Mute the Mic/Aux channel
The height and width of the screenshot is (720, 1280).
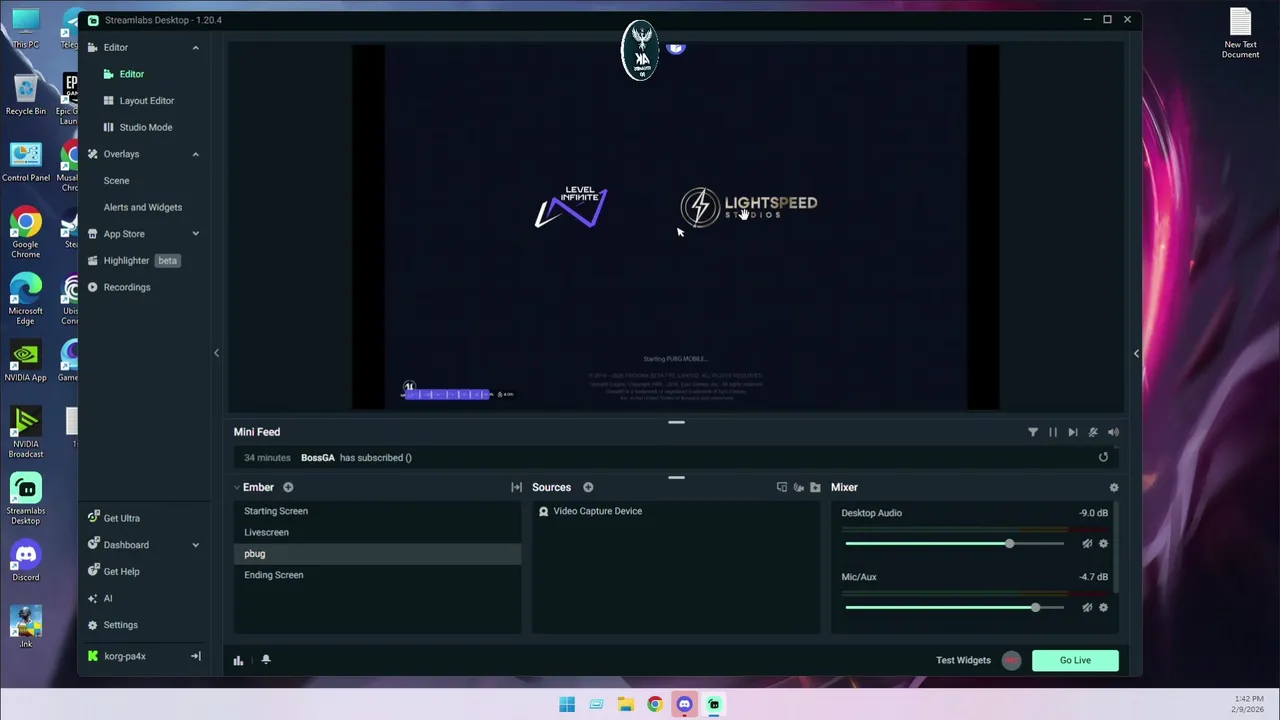1087,607
